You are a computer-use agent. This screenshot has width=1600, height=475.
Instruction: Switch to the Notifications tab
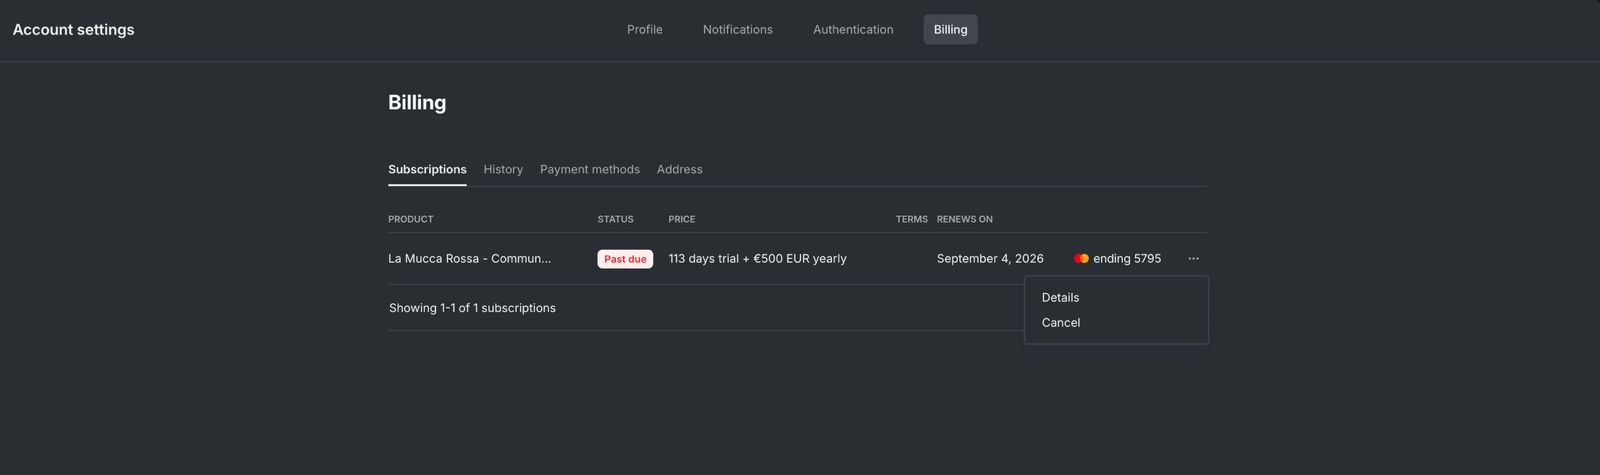pos(737,30)
